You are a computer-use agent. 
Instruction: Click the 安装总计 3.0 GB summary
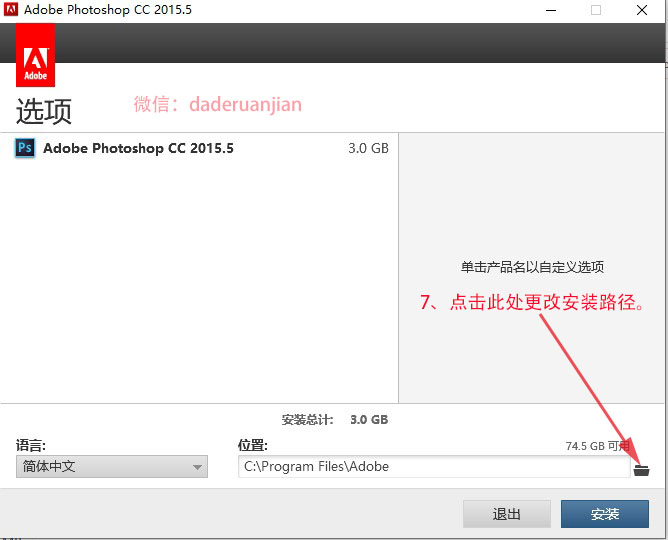coord(334,420)
